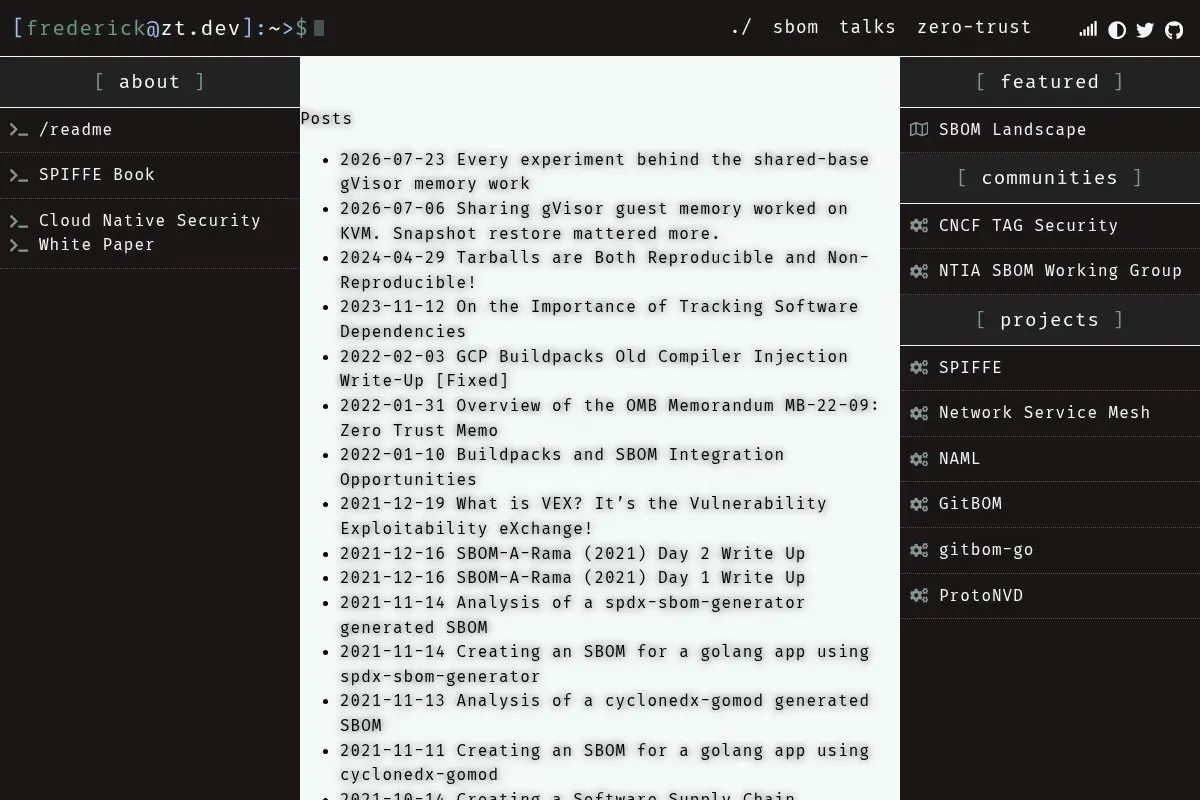Open the SBOM Landscape link

pos(1012,130)
